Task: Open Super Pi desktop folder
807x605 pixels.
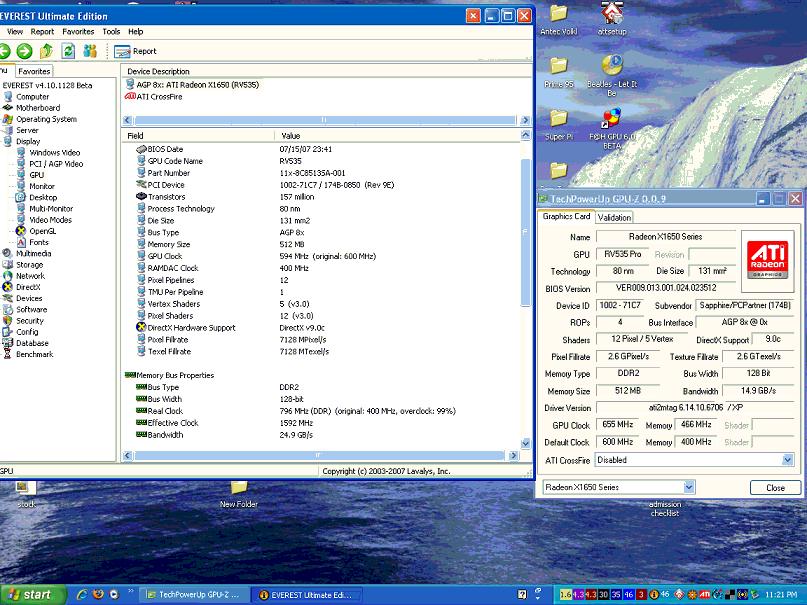Action: [x=558, y=125]
